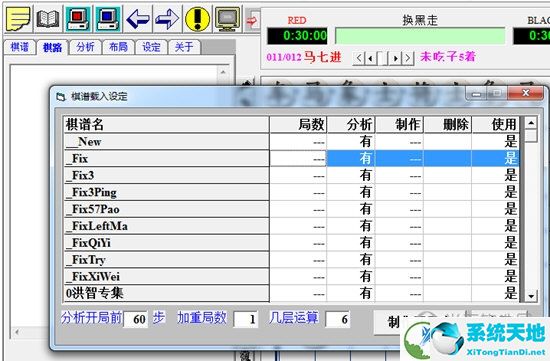Click the 使用 column header

point(496,125)
